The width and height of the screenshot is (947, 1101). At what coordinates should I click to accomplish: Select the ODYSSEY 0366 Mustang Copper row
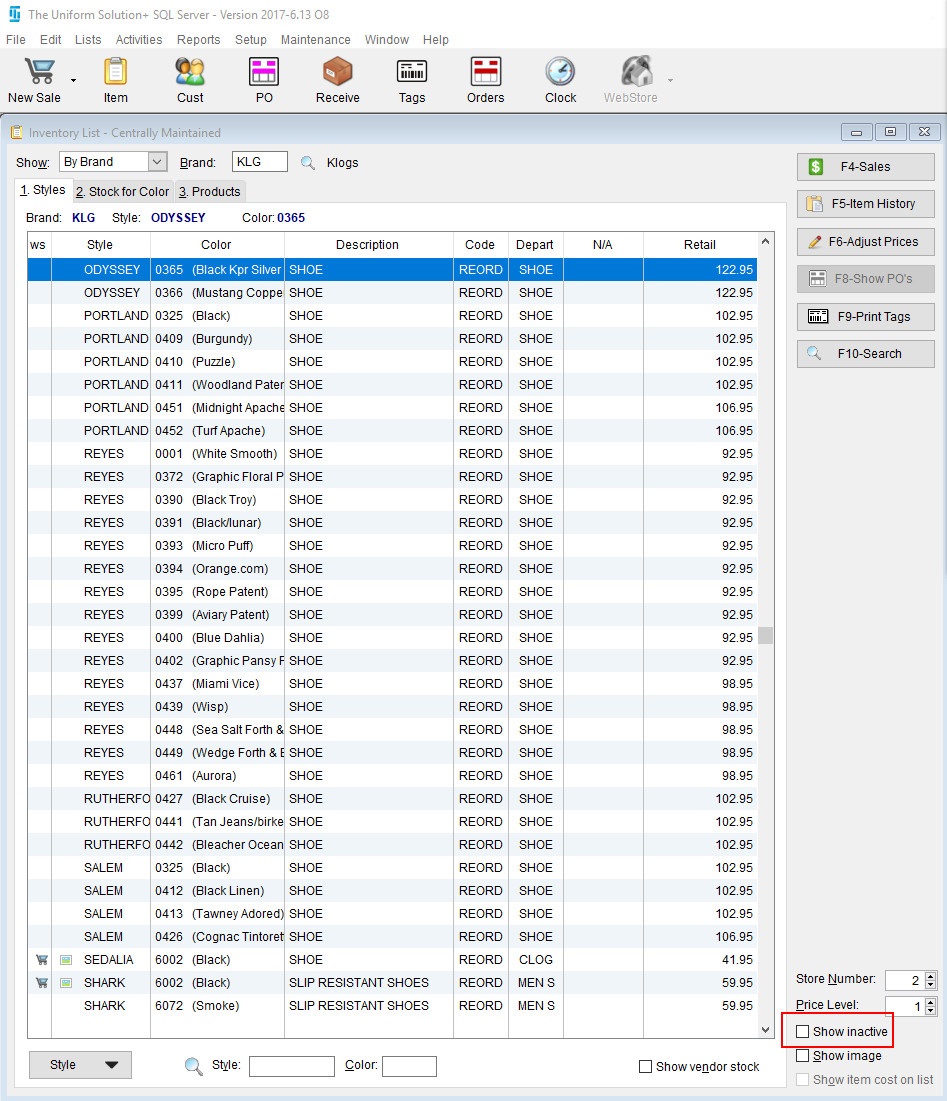(x=392, y=293)
